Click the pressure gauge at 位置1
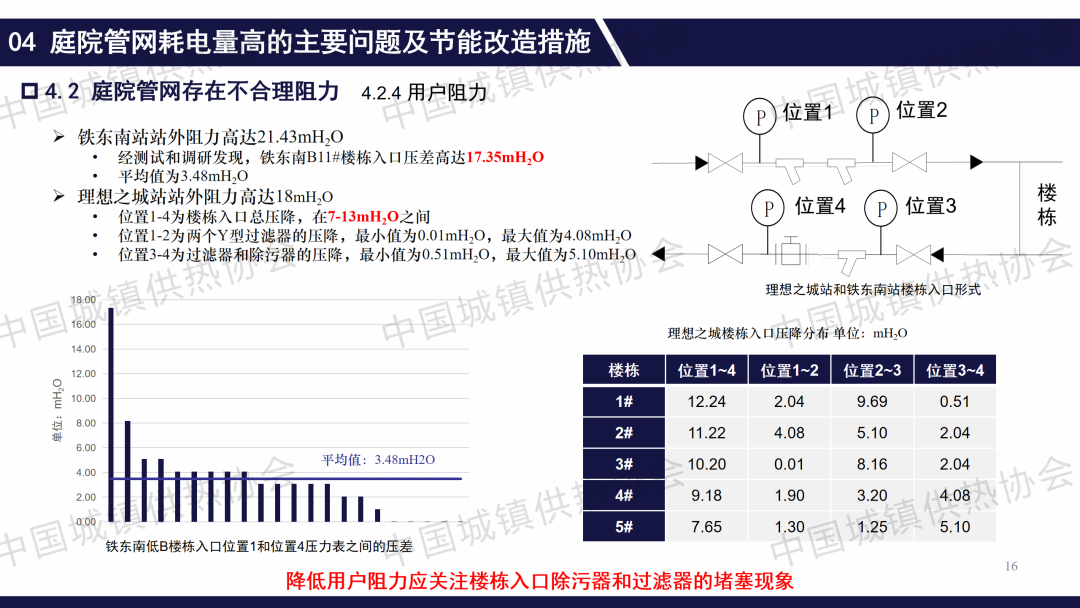 click(761, 117)
